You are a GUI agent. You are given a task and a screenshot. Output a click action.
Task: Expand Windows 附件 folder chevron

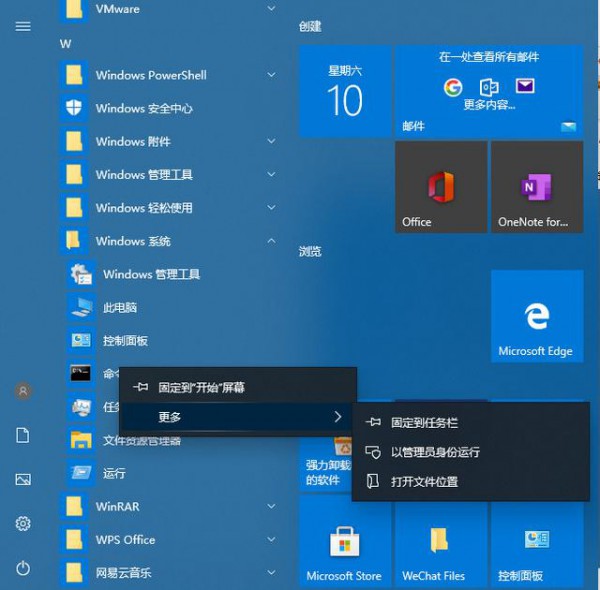click(x=271, y=141)
